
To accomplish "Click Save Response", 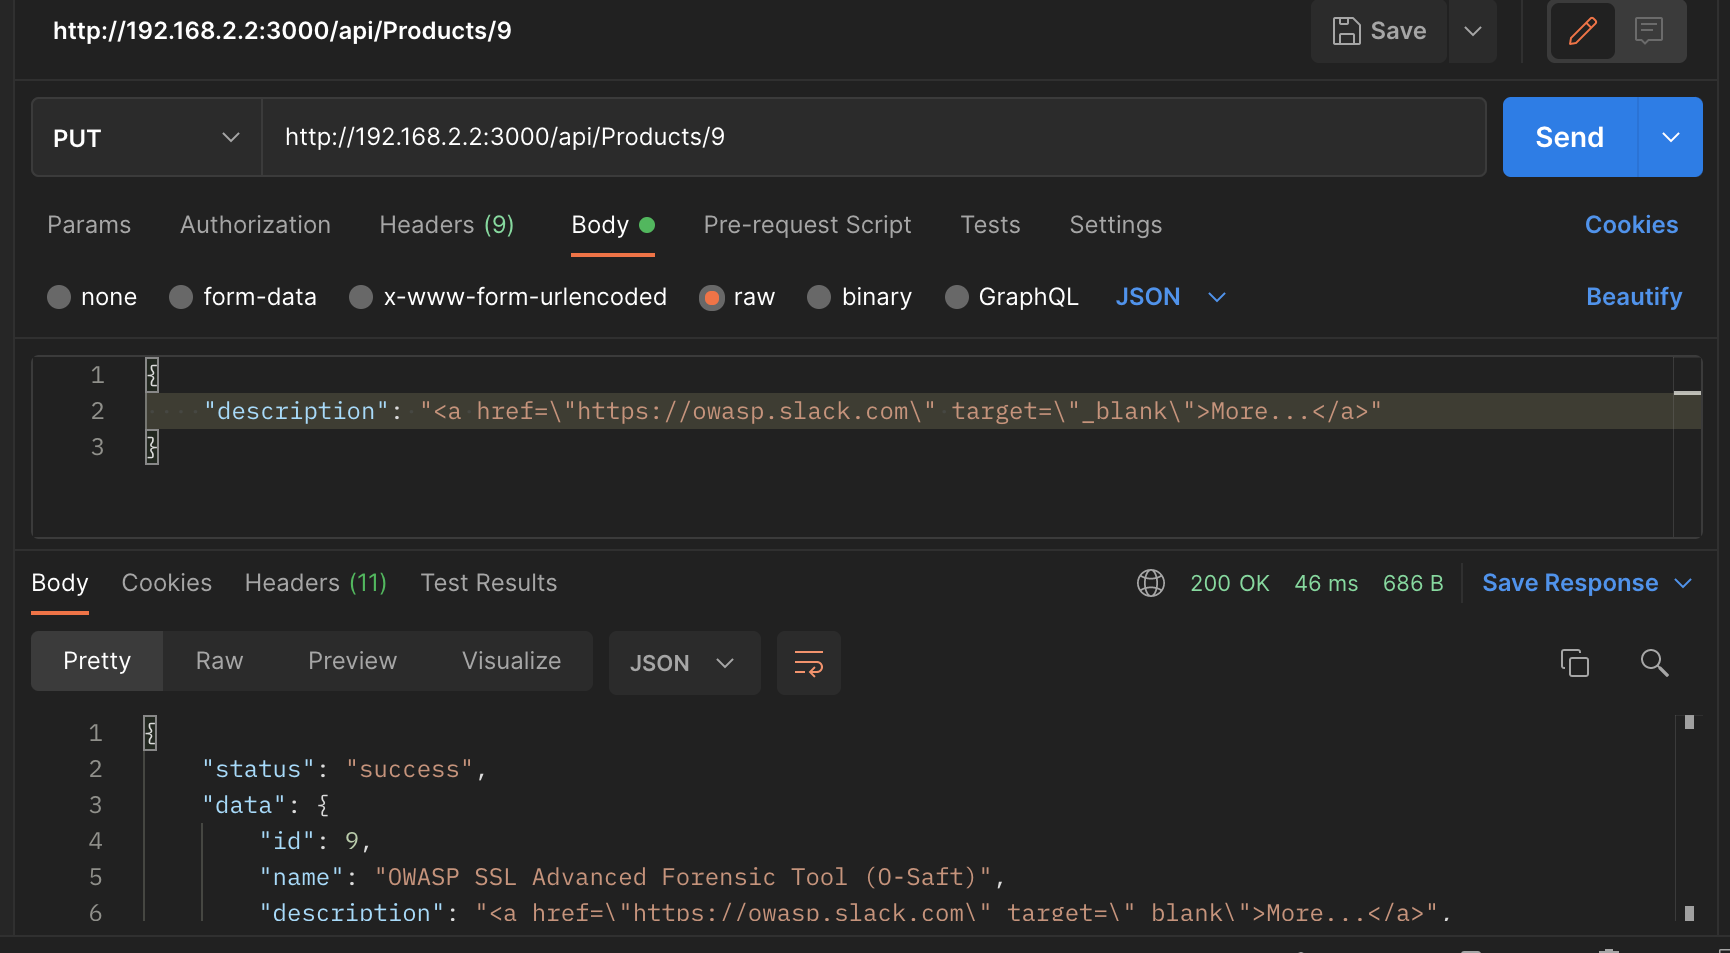I will (x=1570, y=583).
